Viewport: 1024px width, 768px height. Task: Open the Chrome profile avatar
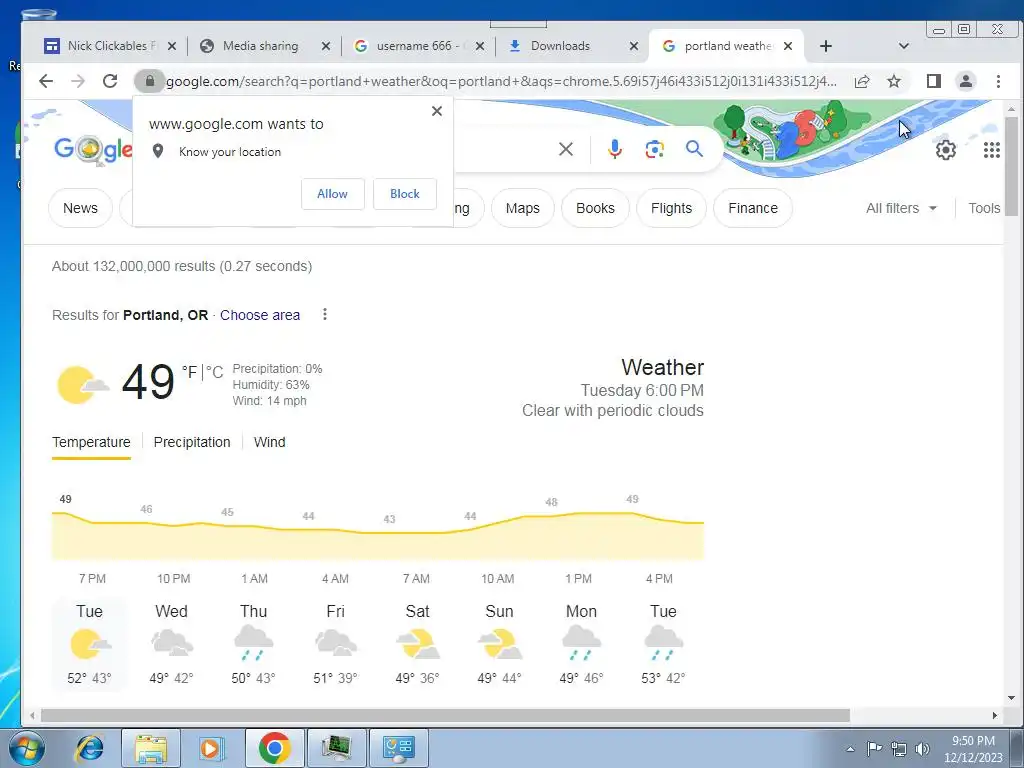coord(965,81)
